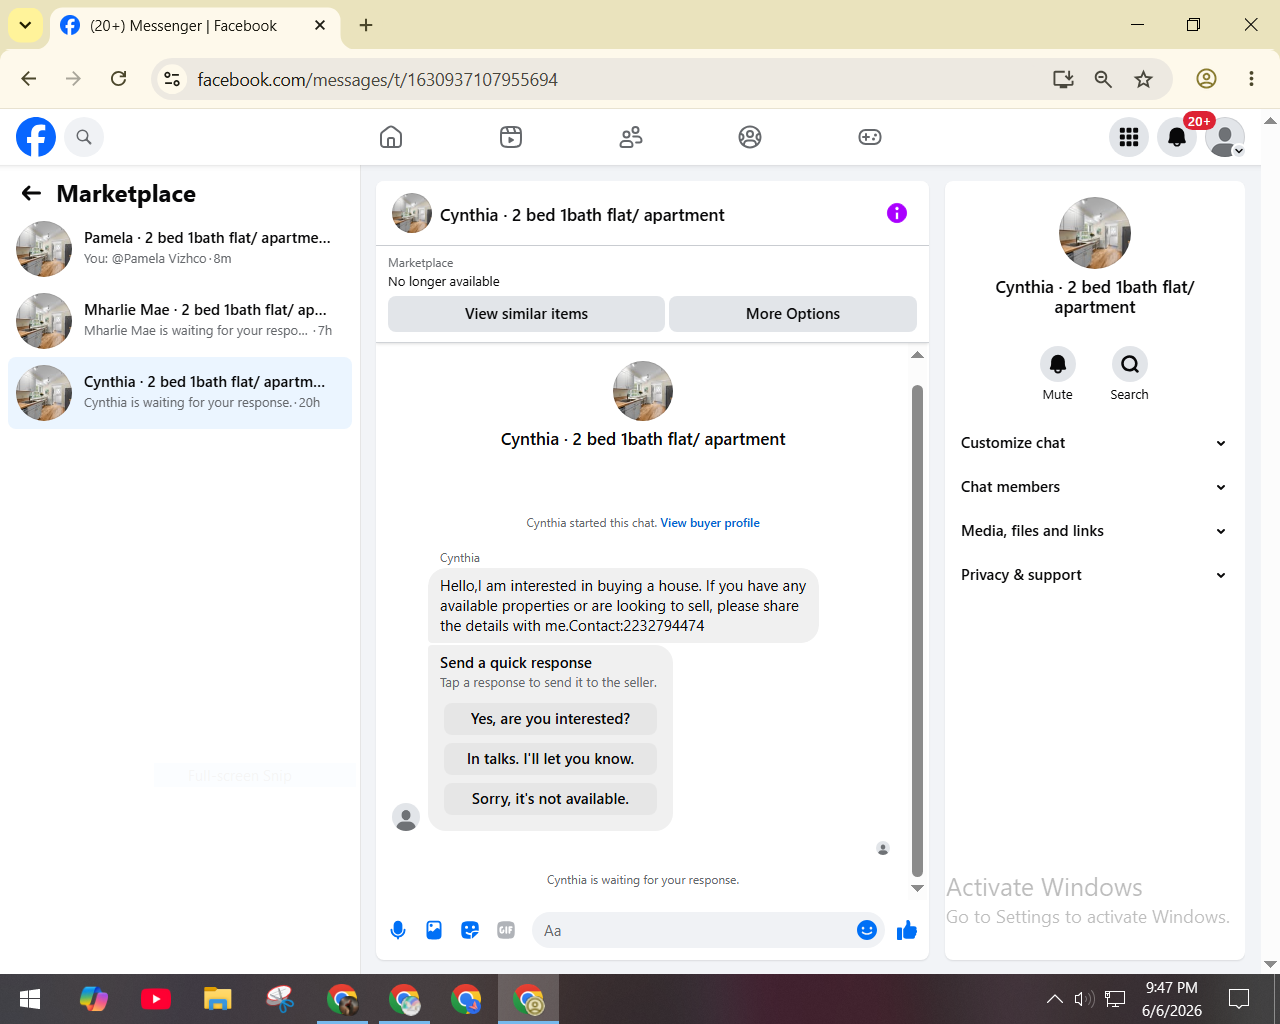This screenshot has width=1280, height=1024.
Task: Open the notifications bell with 20+ badge
Action: pyautogui.click(x=1177, y=137)
